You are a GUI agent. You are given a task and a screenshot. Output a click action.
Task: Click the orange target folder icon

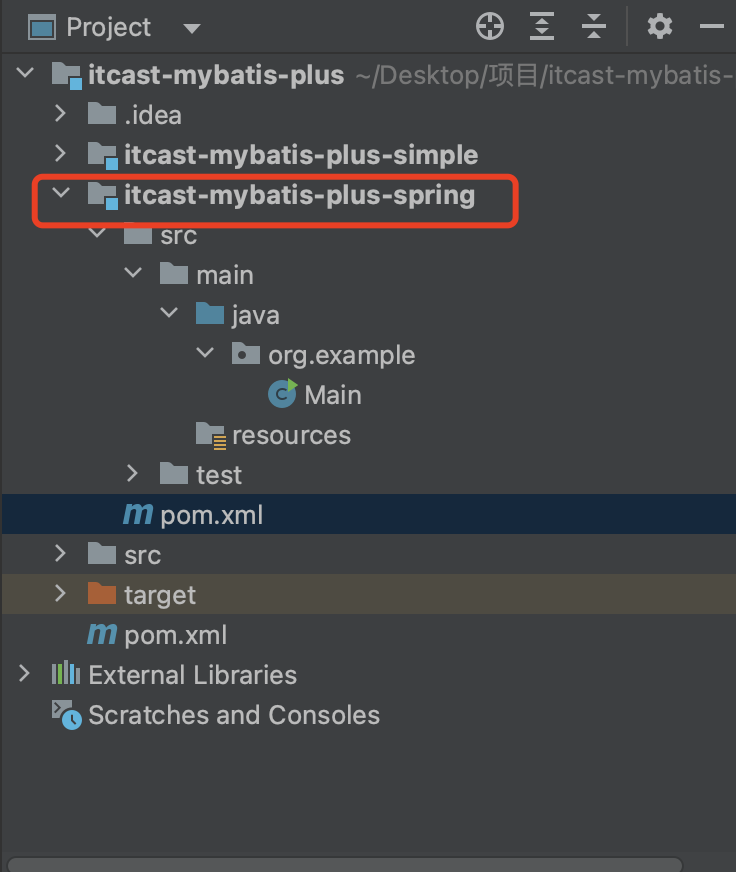coord(102,594)
